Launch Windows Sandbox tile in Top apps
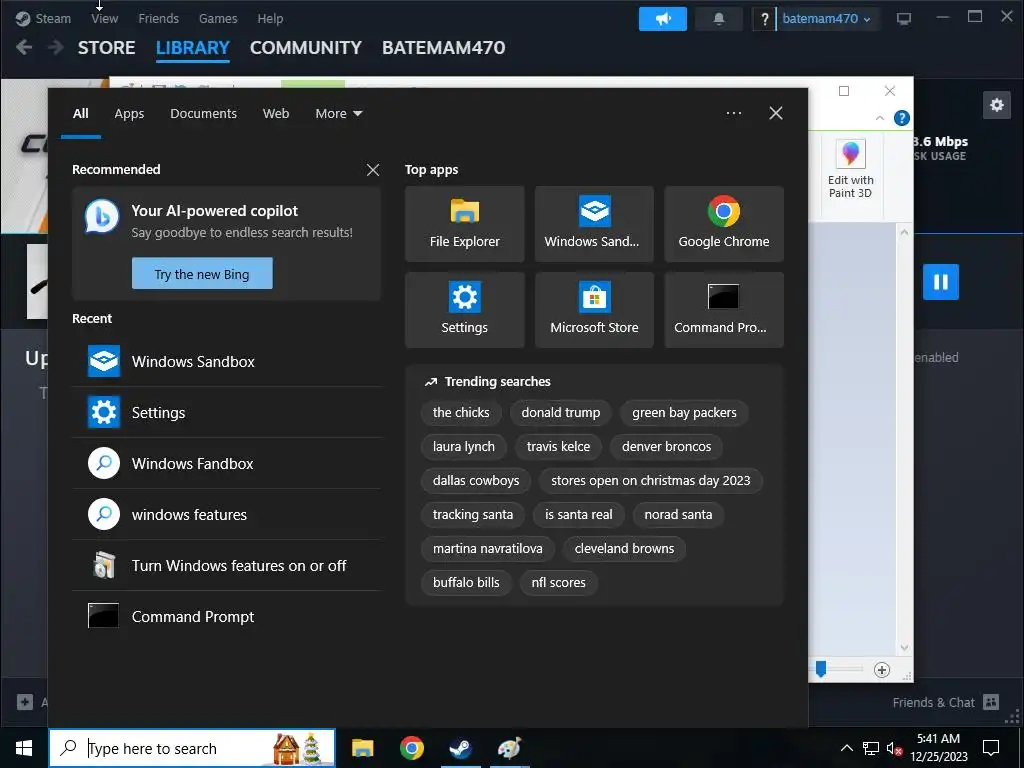 click(x=594, y=224)
